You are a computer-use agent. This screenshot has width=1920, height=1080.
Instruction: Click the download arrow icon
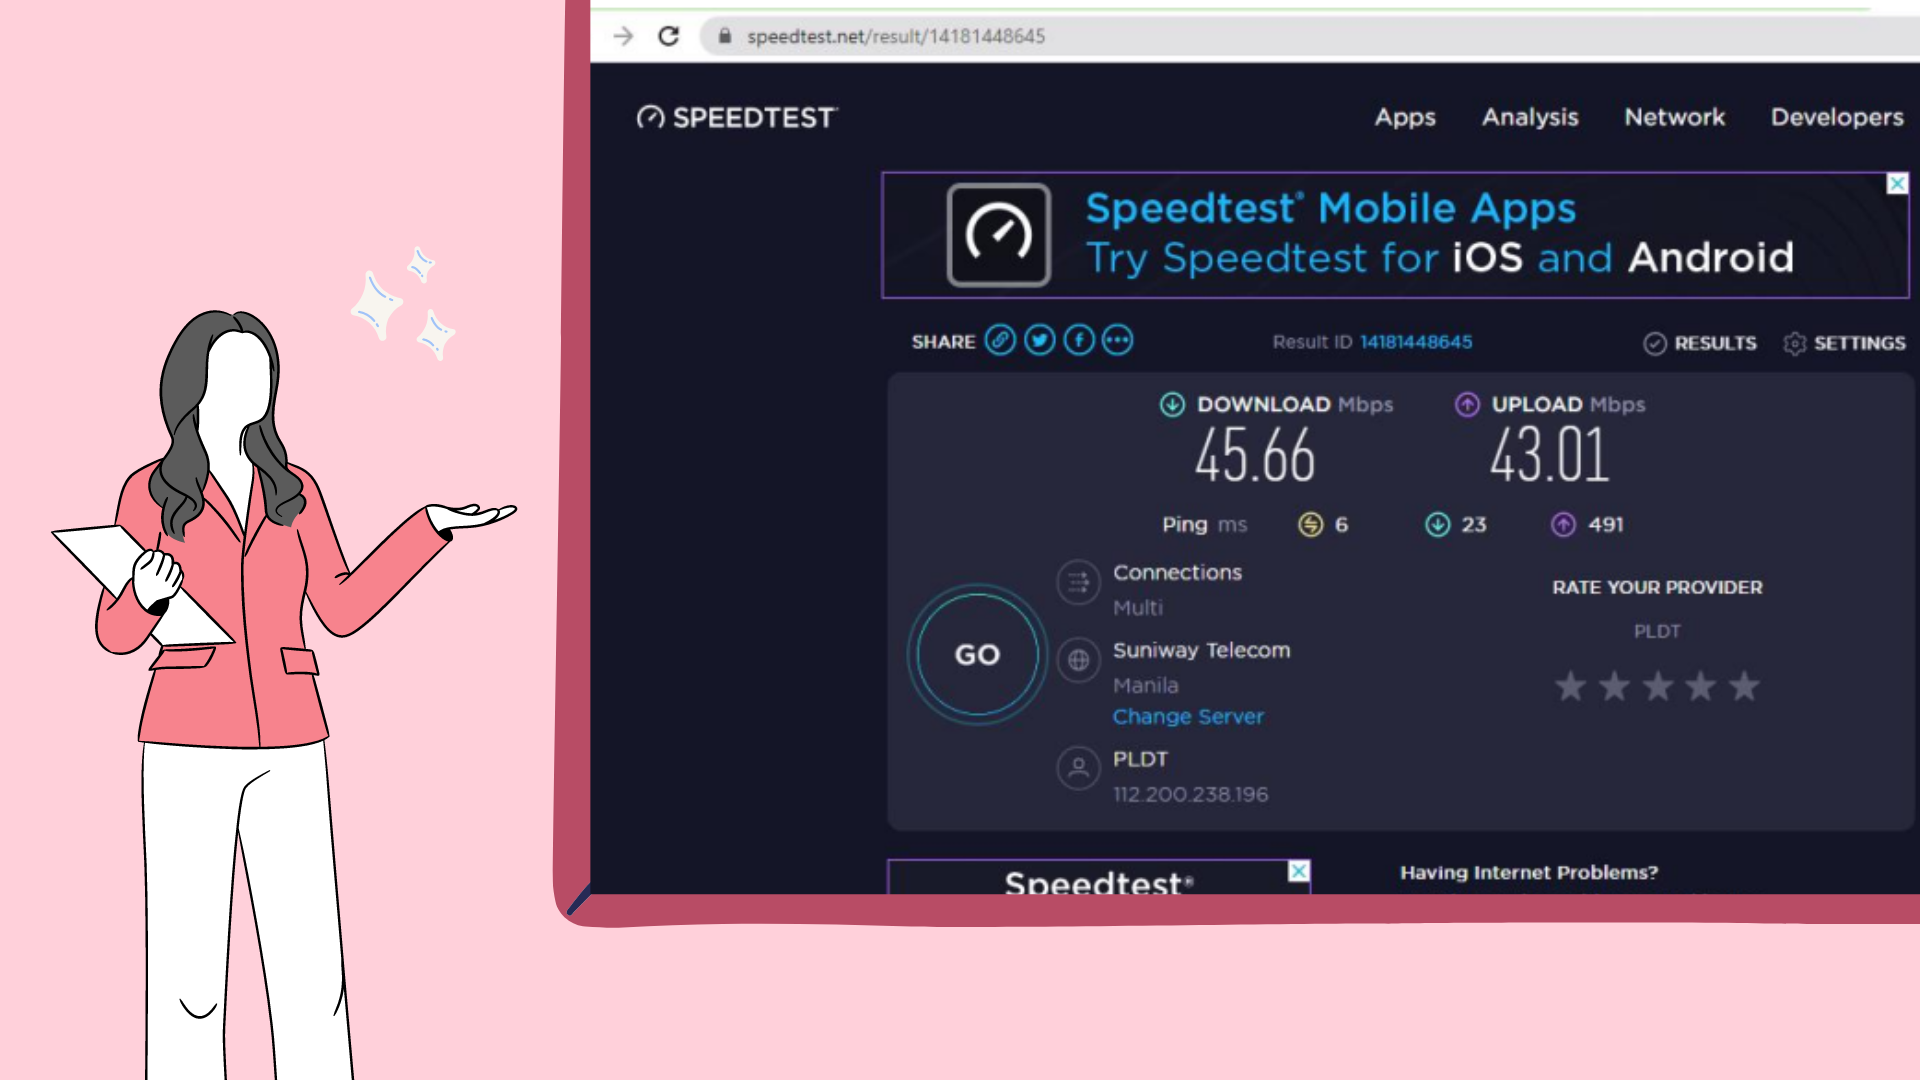tap(1172, 404)
